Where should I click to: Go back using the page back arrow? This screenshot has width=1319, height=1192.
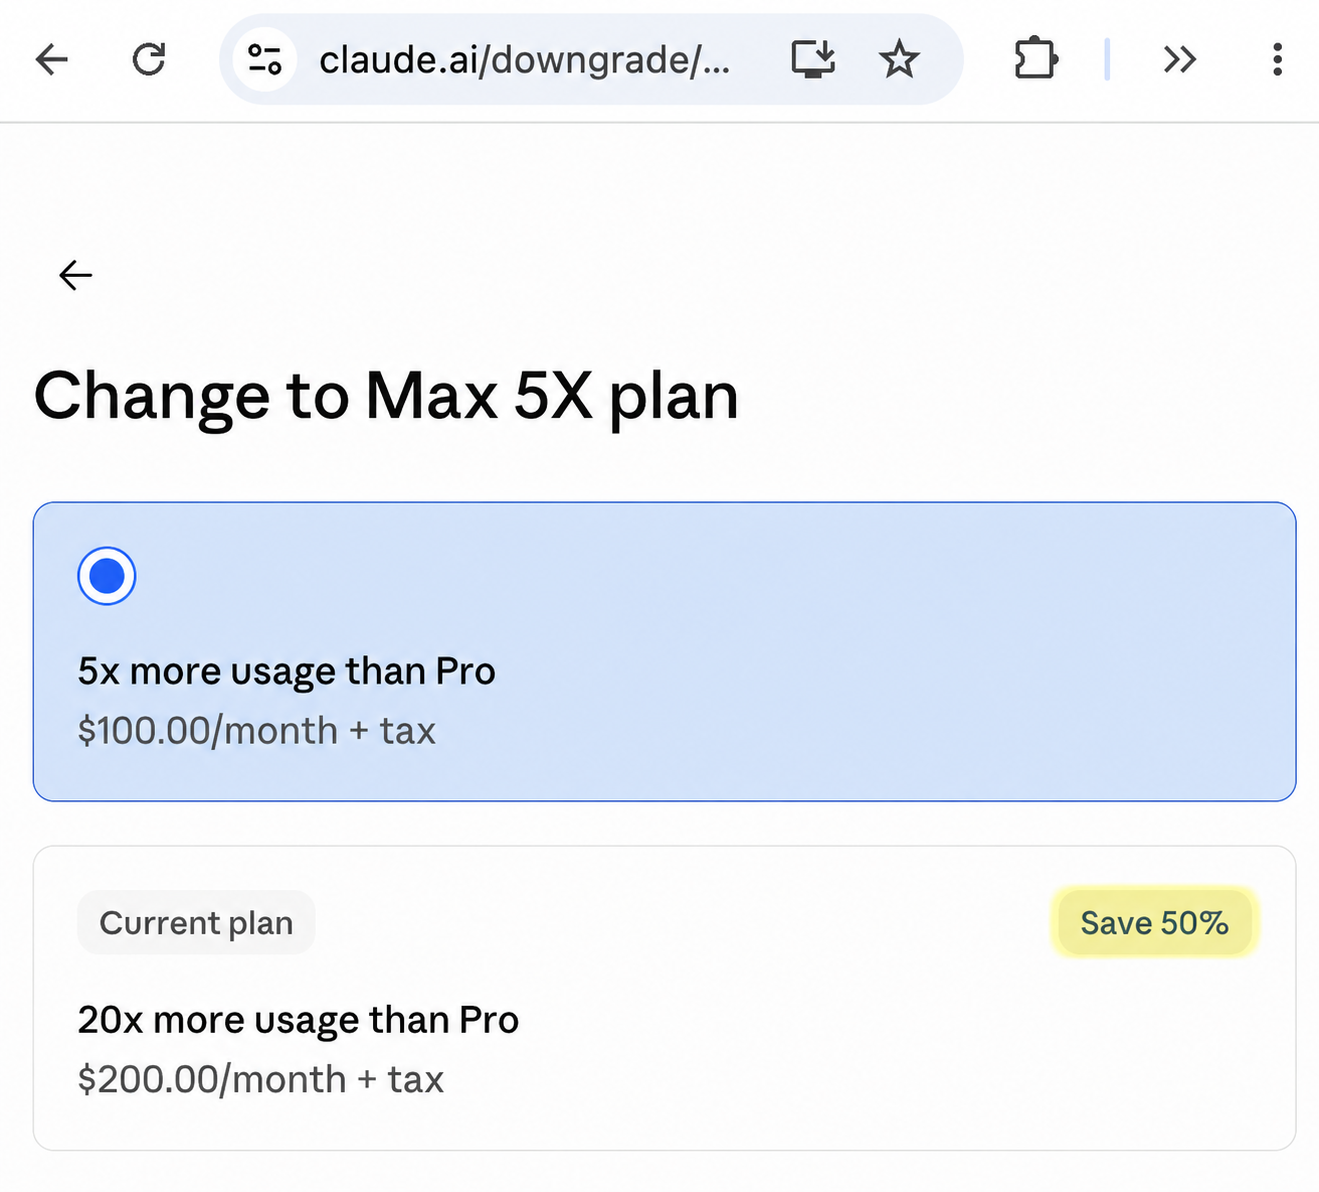(x=75, y=275)
